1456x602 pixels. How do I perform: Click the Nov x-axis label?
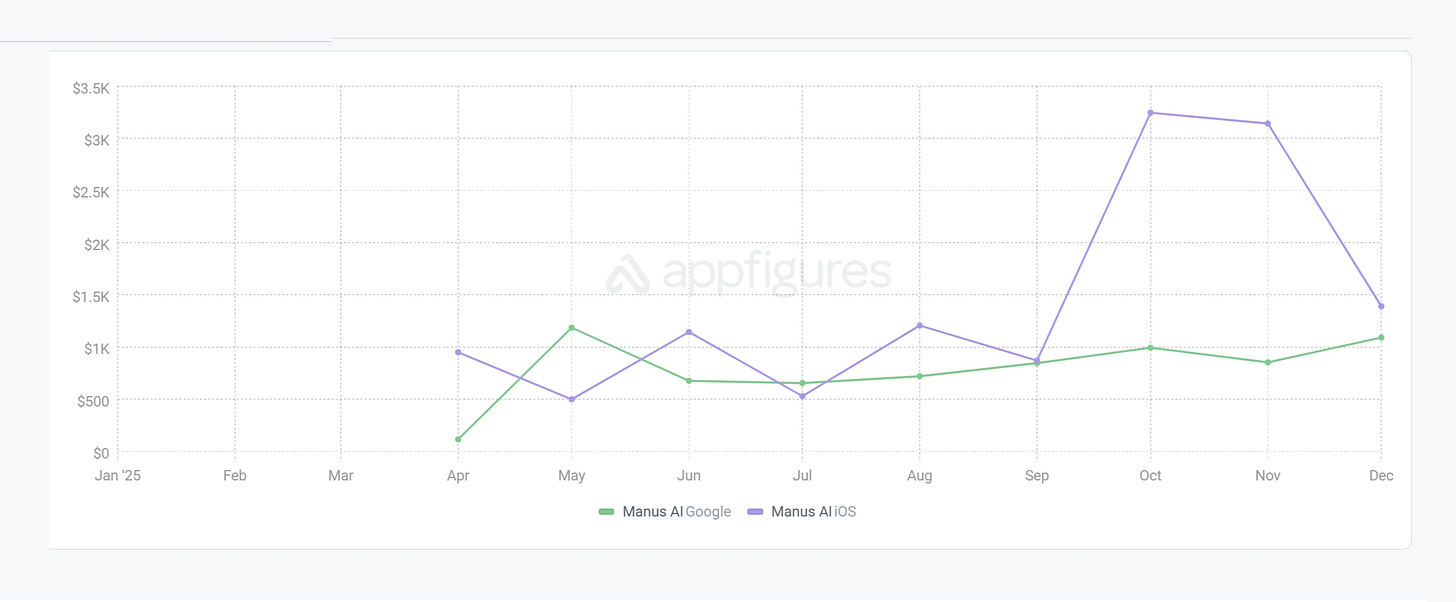[1268, 476]
